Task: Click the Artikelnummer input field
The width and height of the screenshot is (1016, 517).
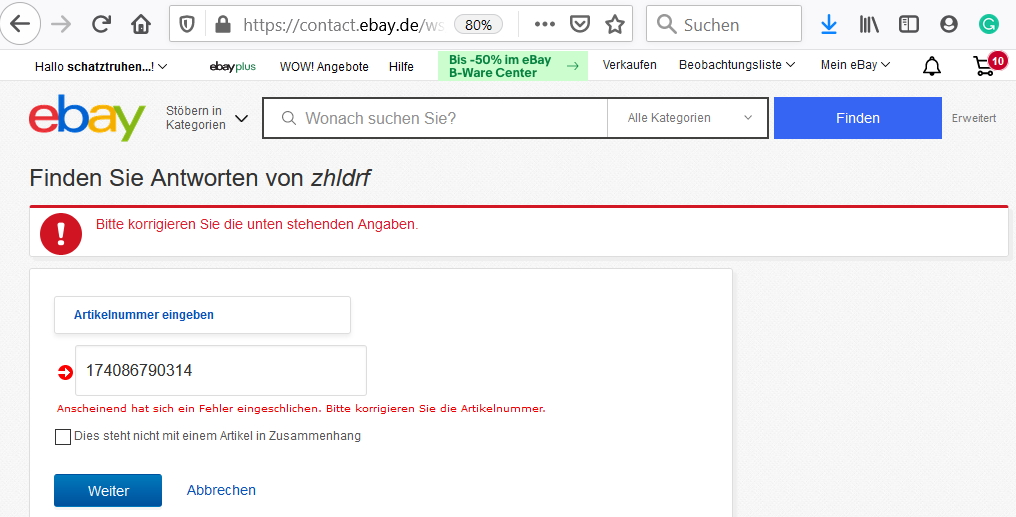Action: coord(220,371)
